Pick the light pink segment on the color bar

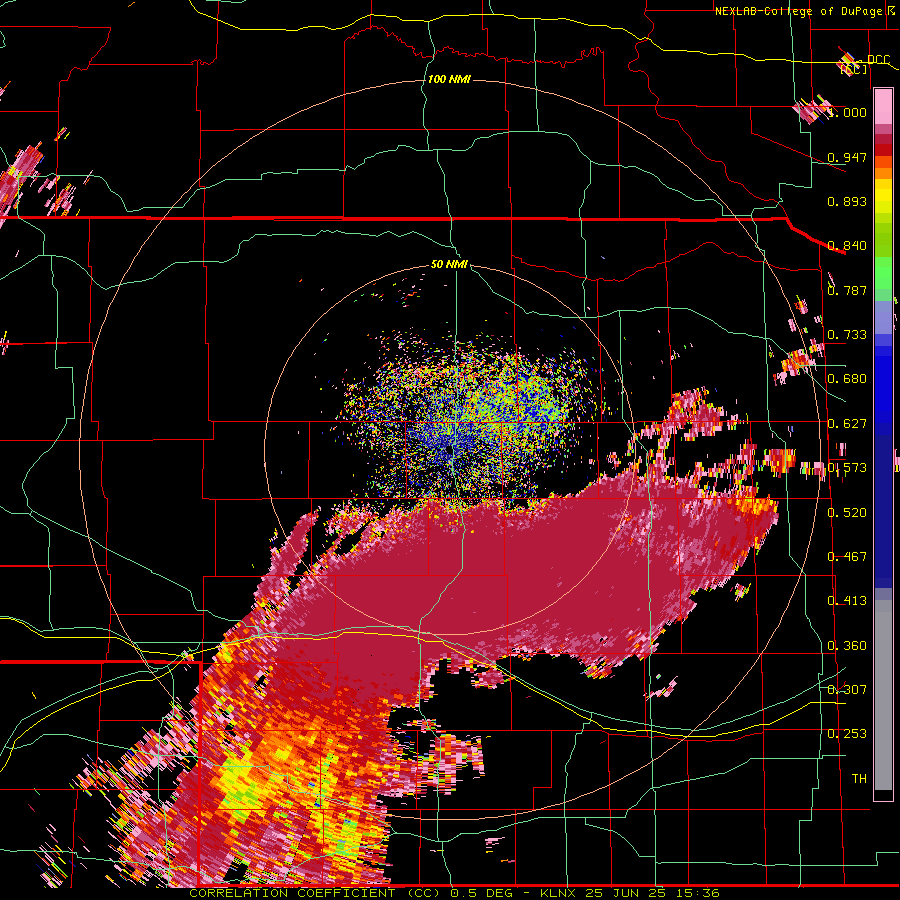pyautogui.click(x=883, y=107)
